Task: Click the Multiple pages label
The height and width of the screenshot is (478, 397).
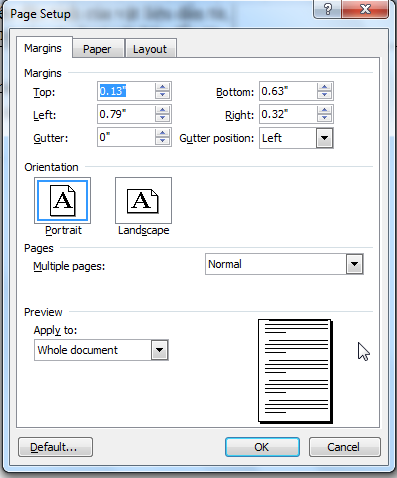Action: click(69, 266)
